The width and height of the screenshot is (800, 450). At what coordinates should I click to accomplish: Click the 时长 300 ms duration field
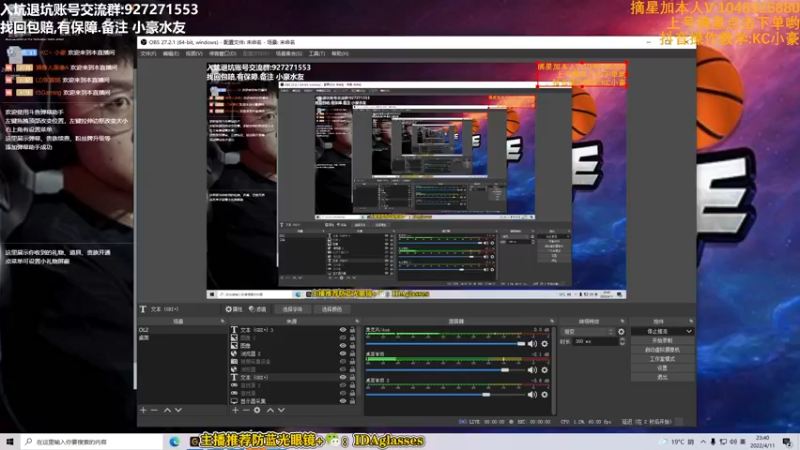pos(595,342)
